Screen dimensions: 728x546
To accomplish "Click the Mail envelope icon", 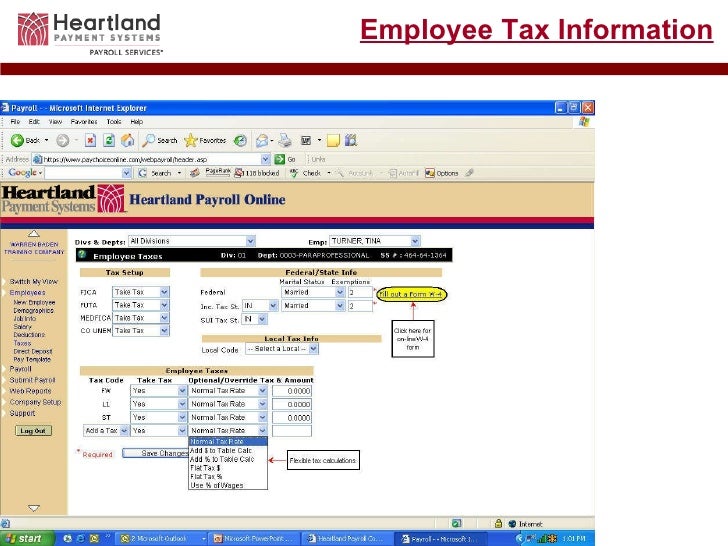I will (262, 140).
